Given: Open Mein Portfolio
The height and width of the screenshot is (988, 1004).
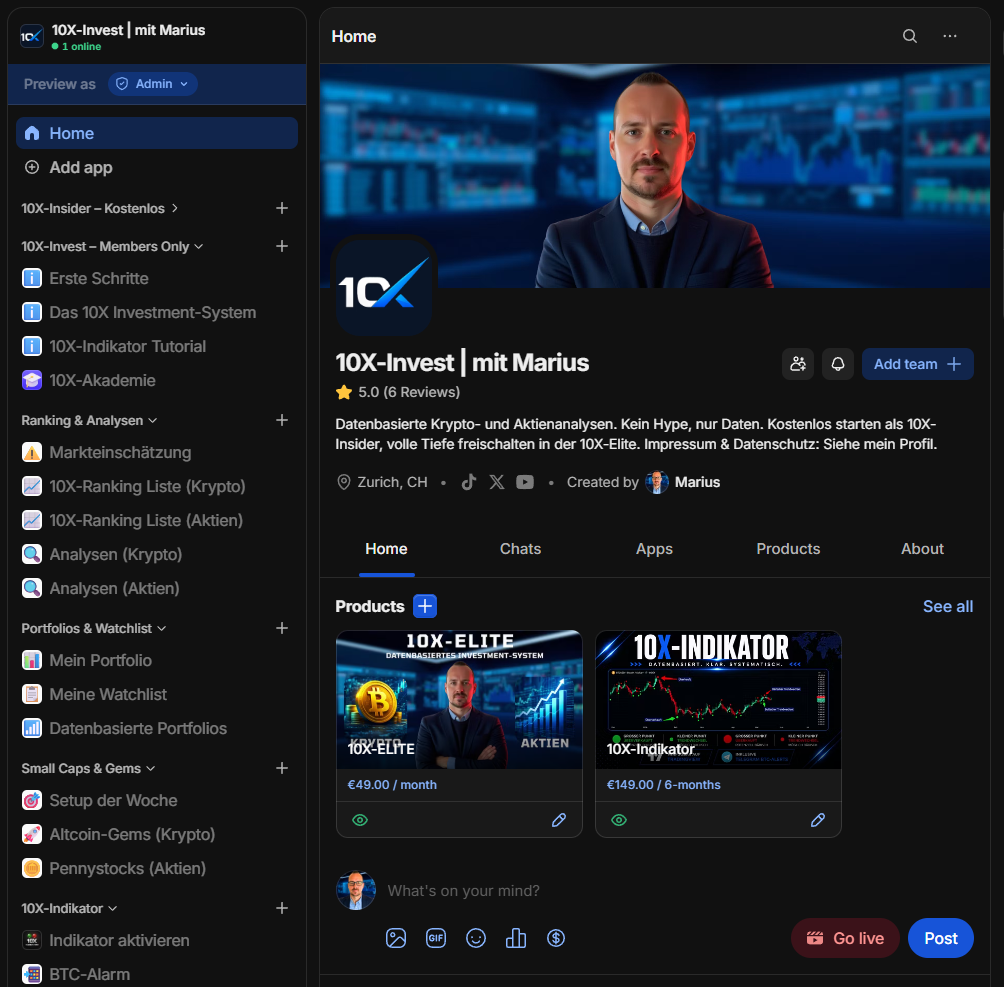Looking at the screenshot, I should [x=157, y=660].
